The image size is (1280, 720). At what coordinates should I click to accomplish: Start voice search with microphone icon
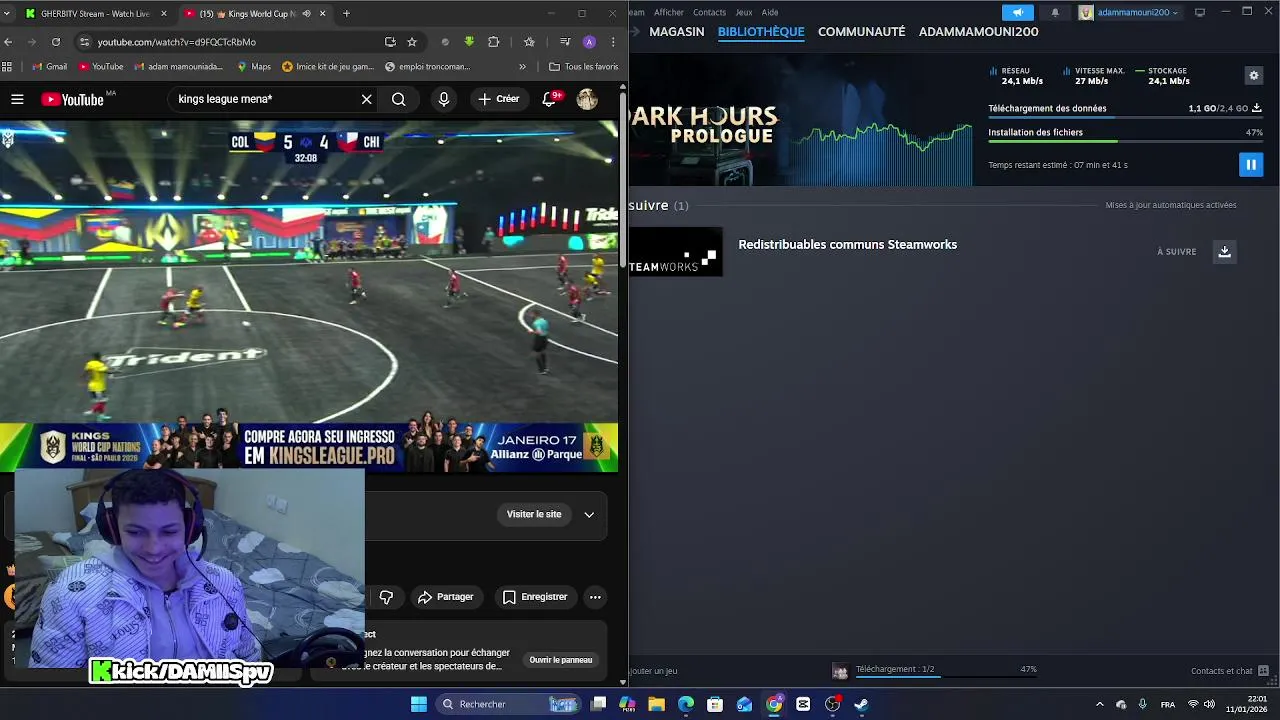(x=444, y=99)
